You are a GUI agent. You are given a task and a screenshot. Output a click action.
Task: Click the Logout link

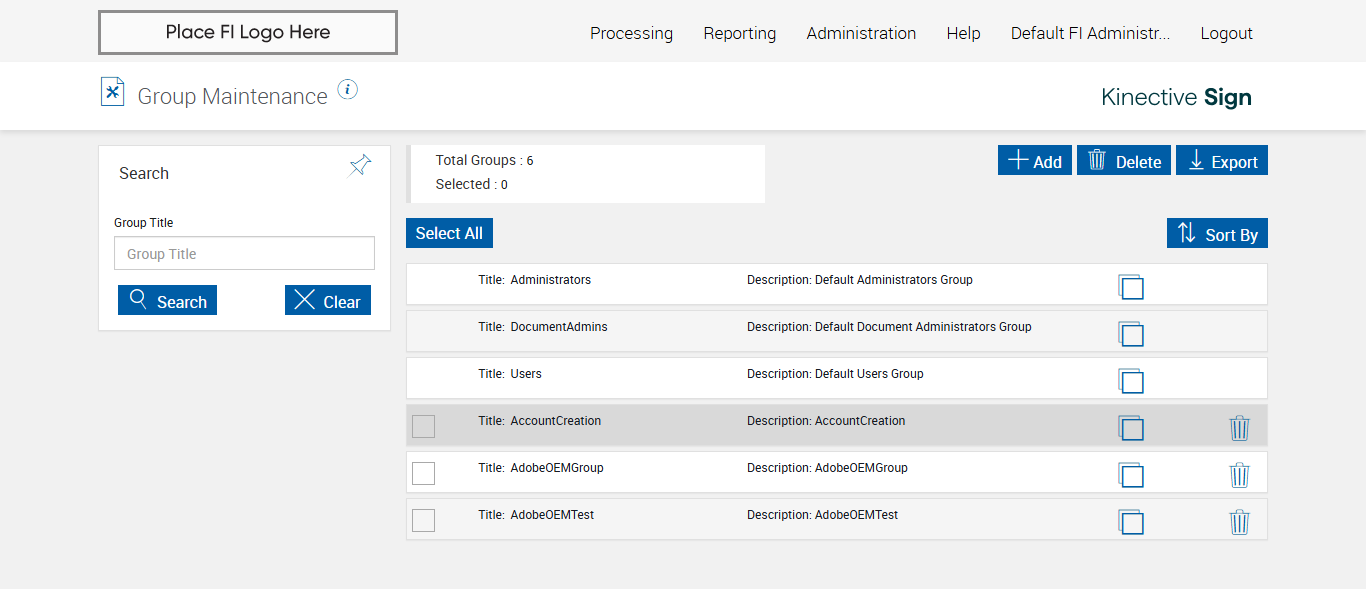pos(1226,33)
